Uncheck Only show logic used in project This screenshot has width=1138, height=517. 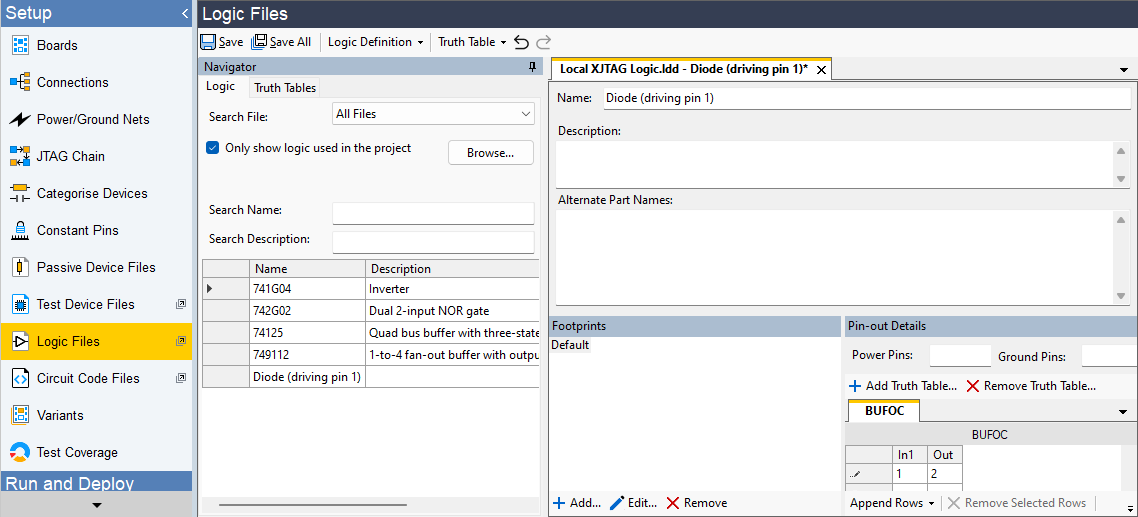[212, 148]
